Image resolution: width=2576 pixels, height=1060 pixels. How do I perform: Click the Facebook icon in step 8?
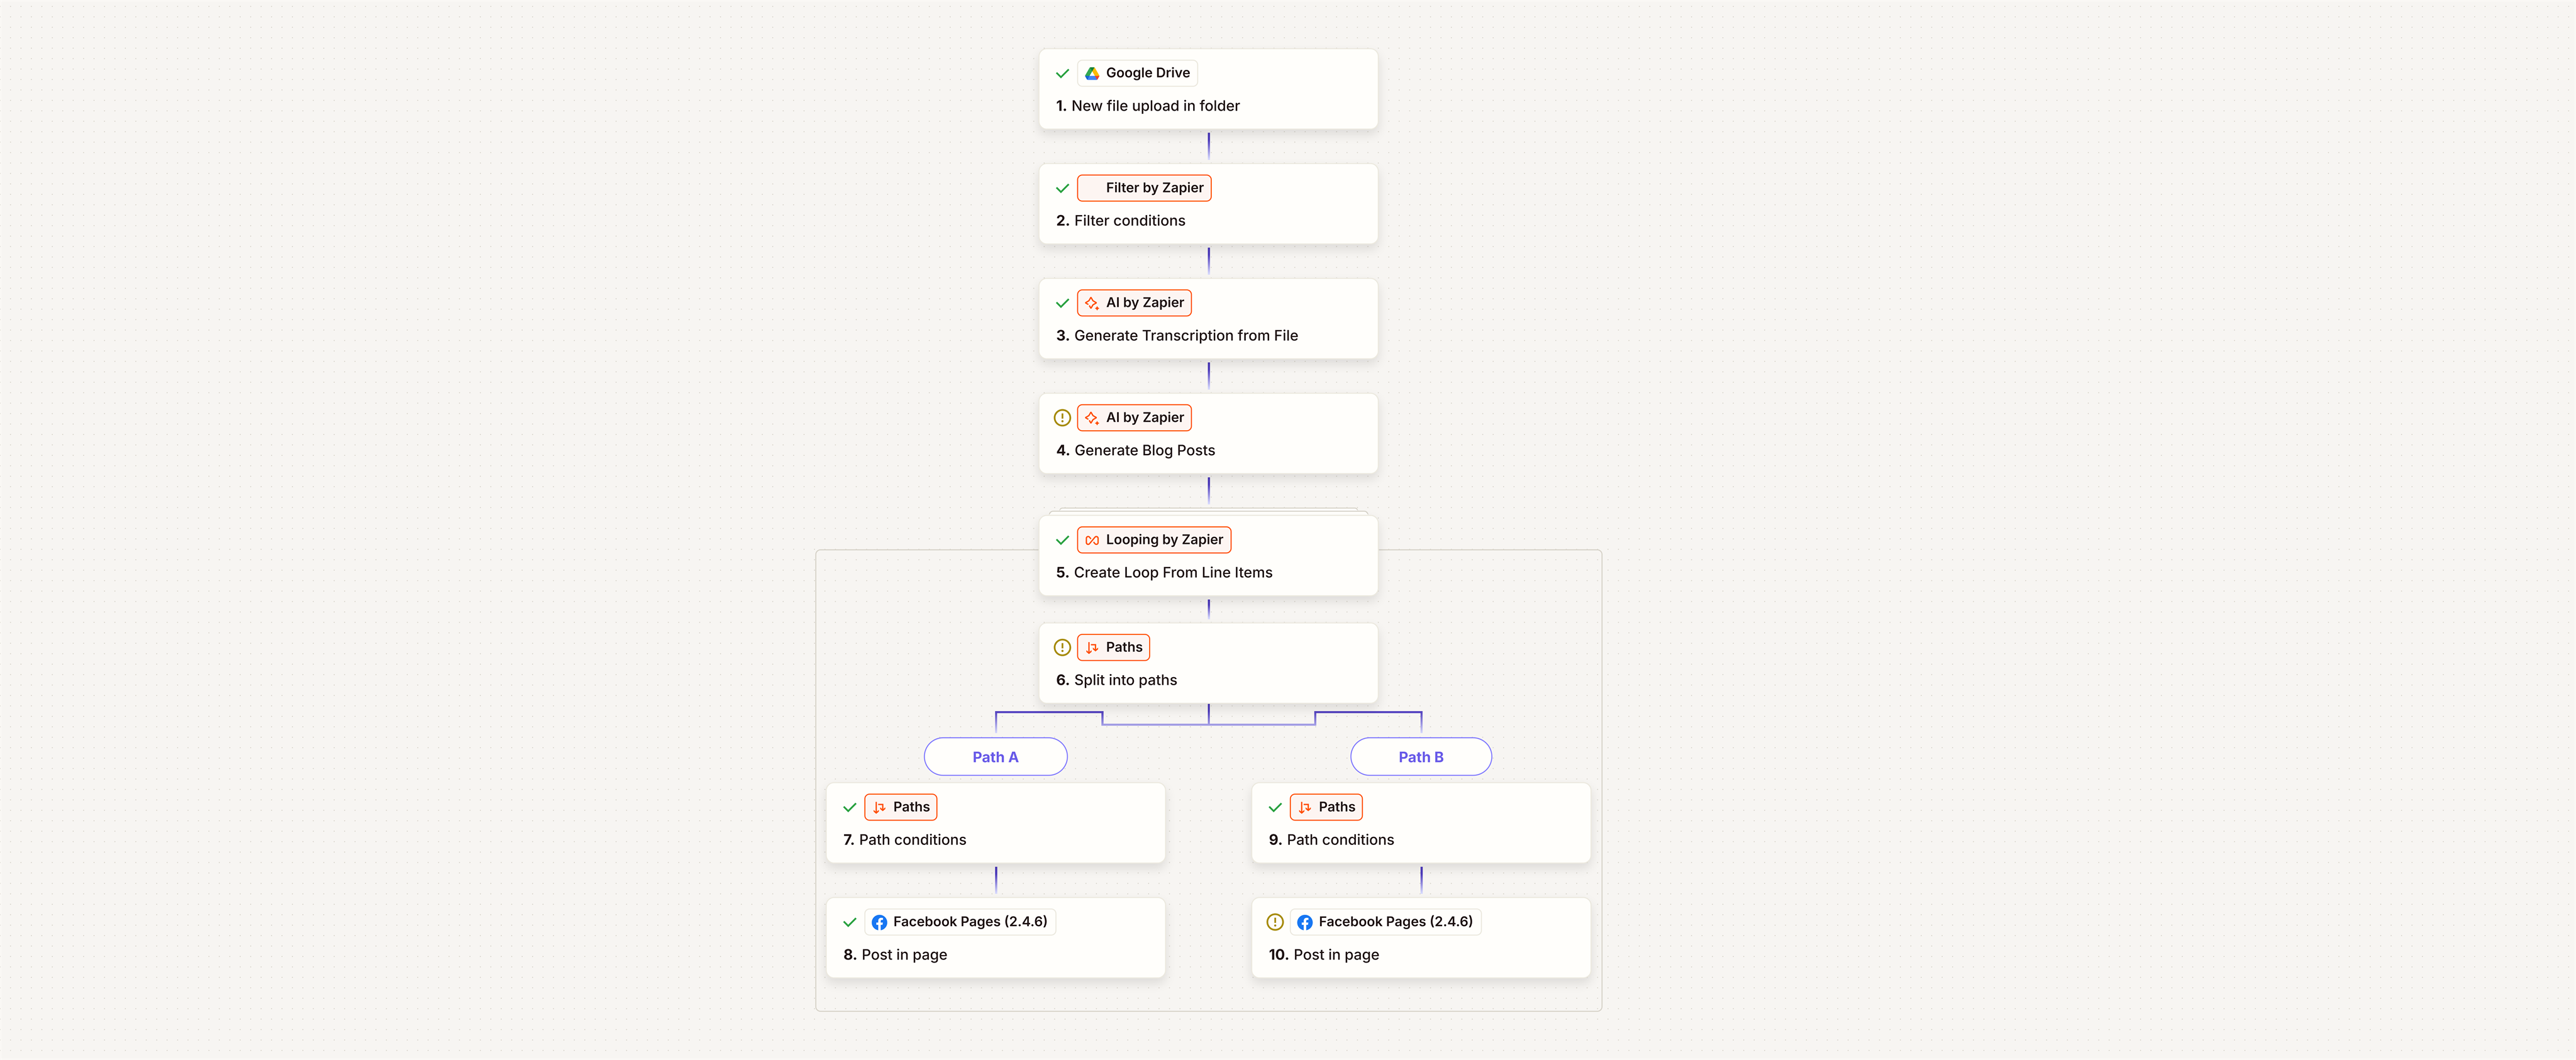(x=879, y=922)
